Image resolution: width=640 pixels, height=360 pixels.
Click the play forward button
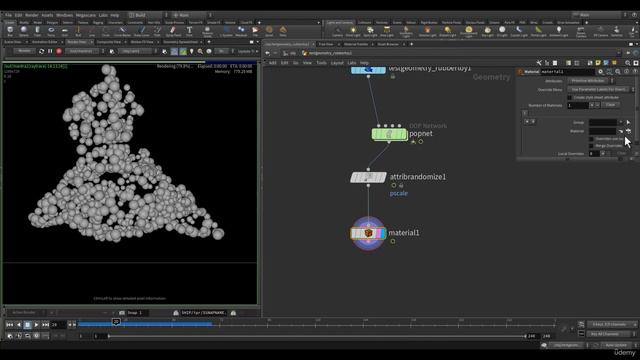pos(36,325)
